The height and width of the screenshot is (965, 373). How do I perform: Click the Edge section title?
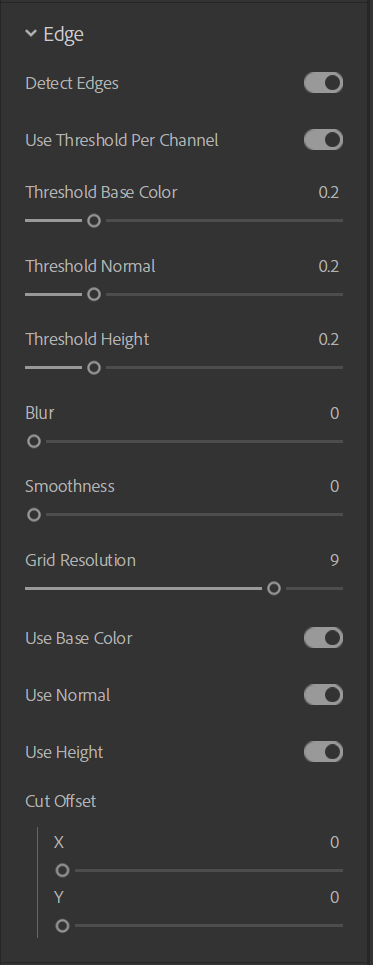pos(63,34)
